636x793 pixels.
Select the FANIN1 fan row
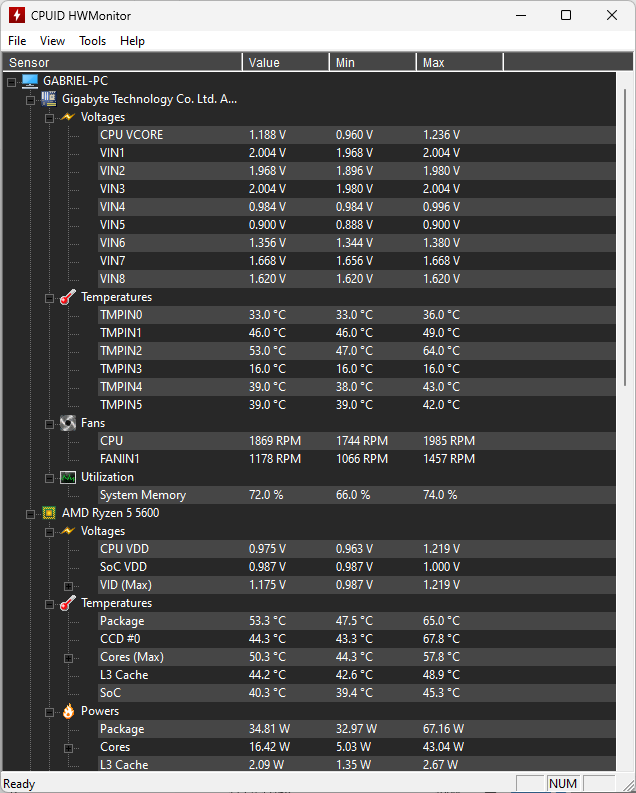point(357,459)
